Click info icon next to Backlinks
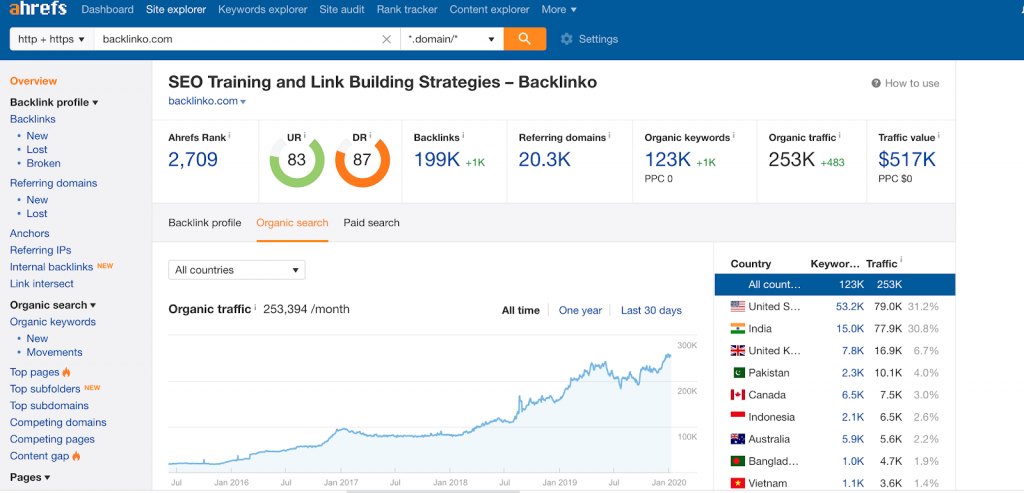 (x=463, y=136)
